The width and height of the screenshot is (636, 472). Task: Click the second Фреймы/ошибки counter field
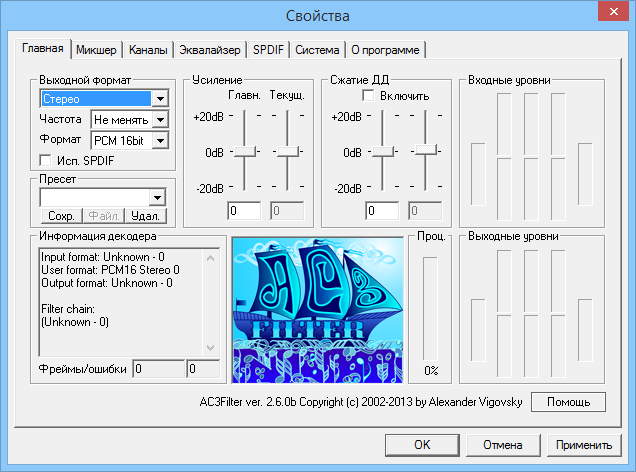coord(203,369)
